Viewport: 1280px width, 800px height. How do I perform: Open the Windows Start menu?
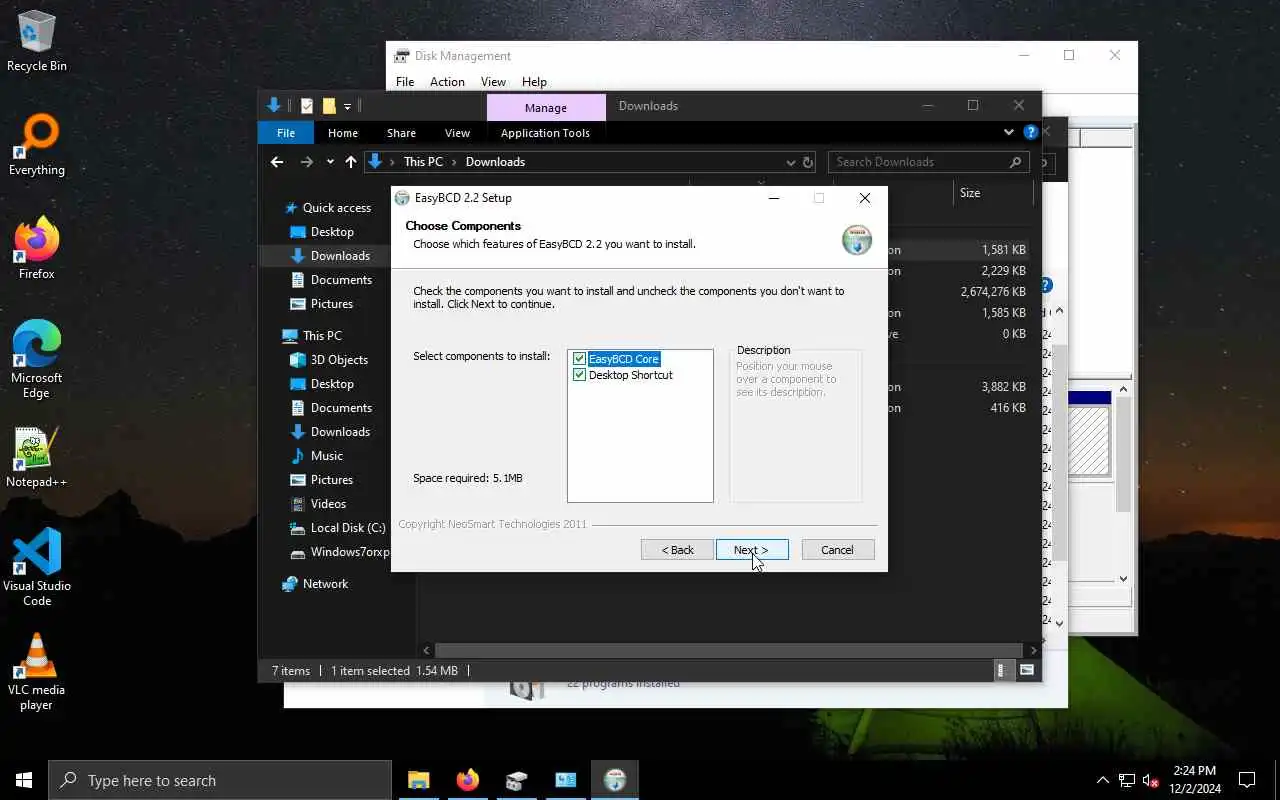click(x=24, y=780)
